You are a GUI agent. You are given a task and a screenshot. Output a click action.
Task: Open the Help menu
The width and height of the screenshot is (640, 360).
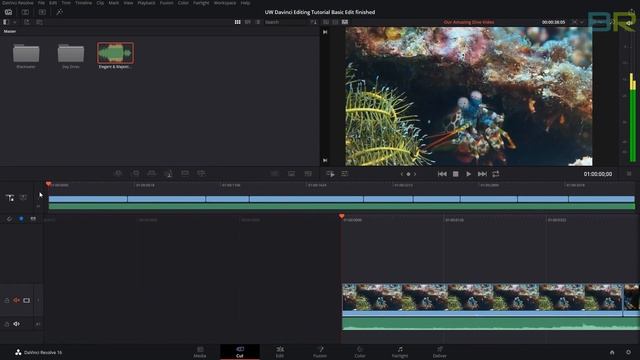tap(245, 3)
